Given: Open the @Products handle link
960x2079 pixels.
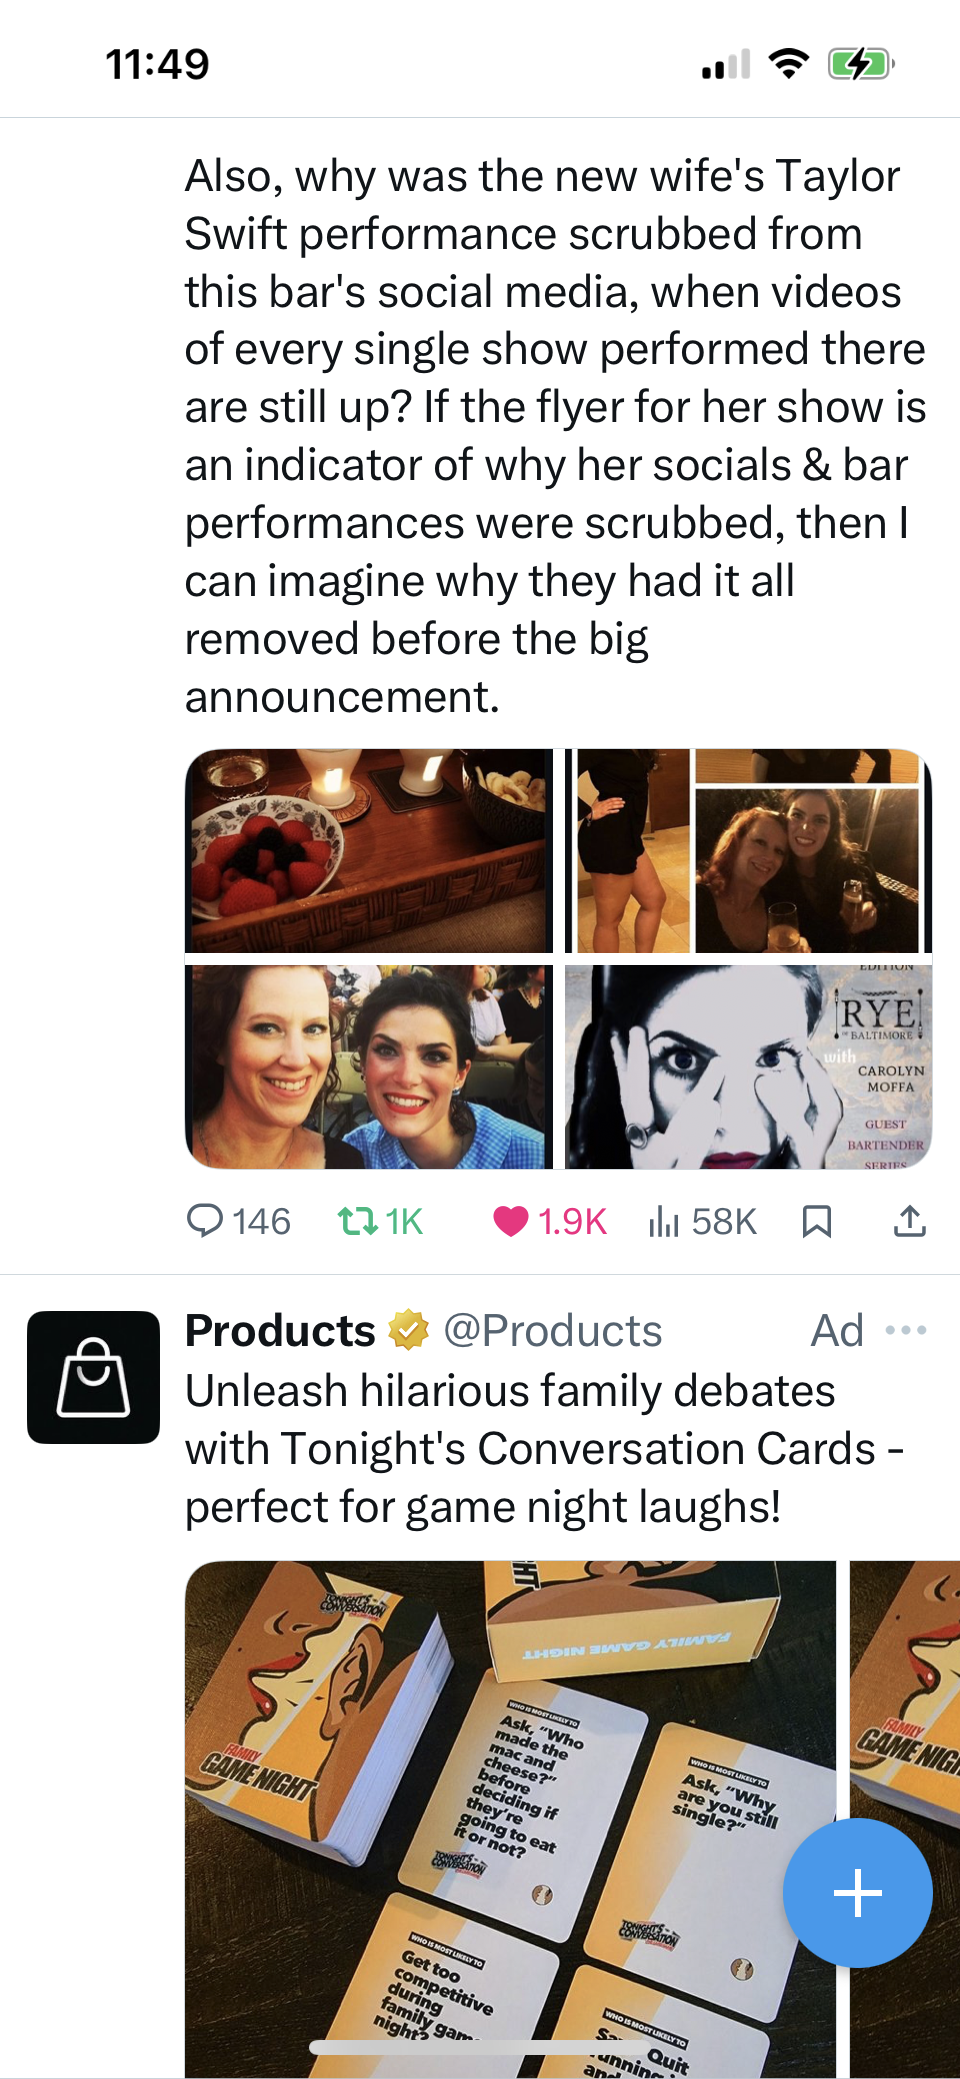Looking at the screenshot, I should [x=552, y=1331].
